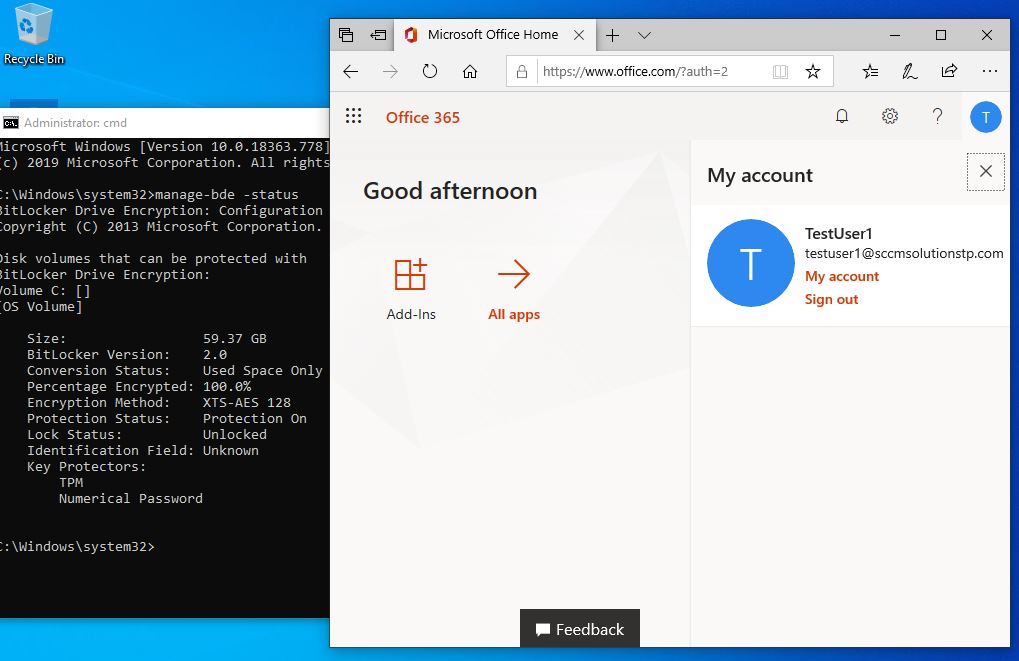
Task: Refresh the browser page
Action: [430, 72]
